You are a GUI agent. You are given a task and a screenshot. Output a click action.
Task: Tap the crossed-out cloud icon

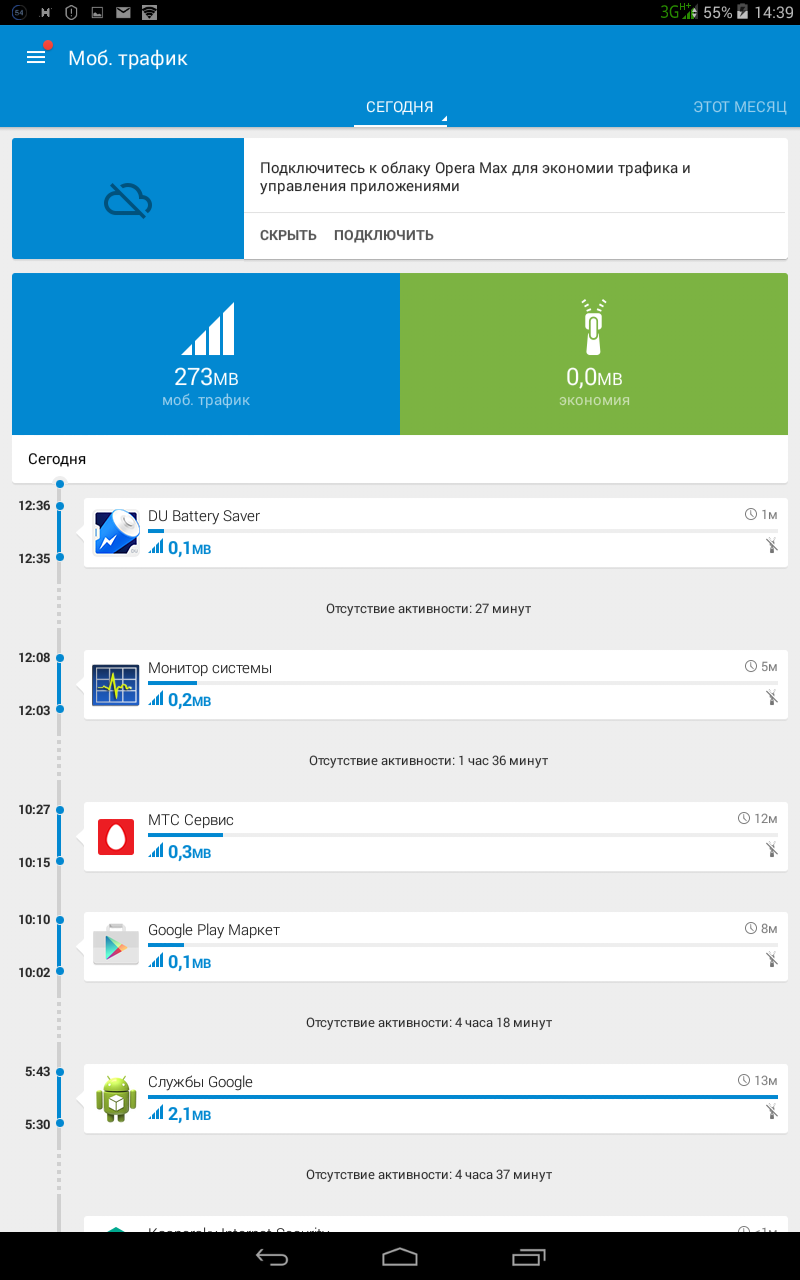click(128, 200)
